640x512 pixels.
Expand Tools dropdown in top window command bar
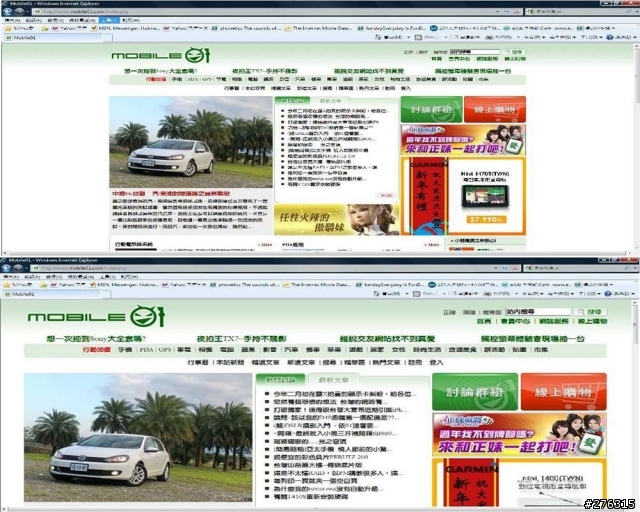590,37
